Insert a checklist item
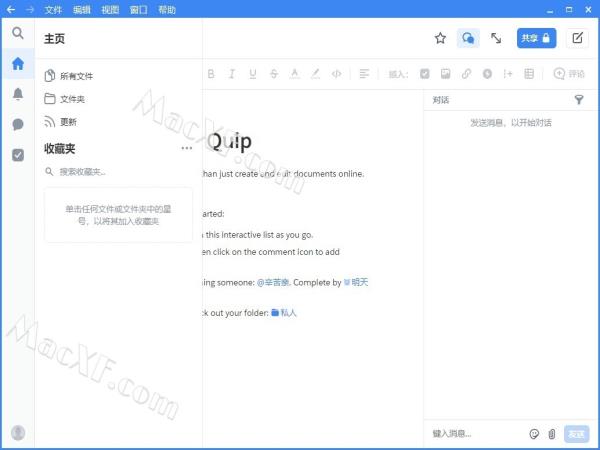 425,74
